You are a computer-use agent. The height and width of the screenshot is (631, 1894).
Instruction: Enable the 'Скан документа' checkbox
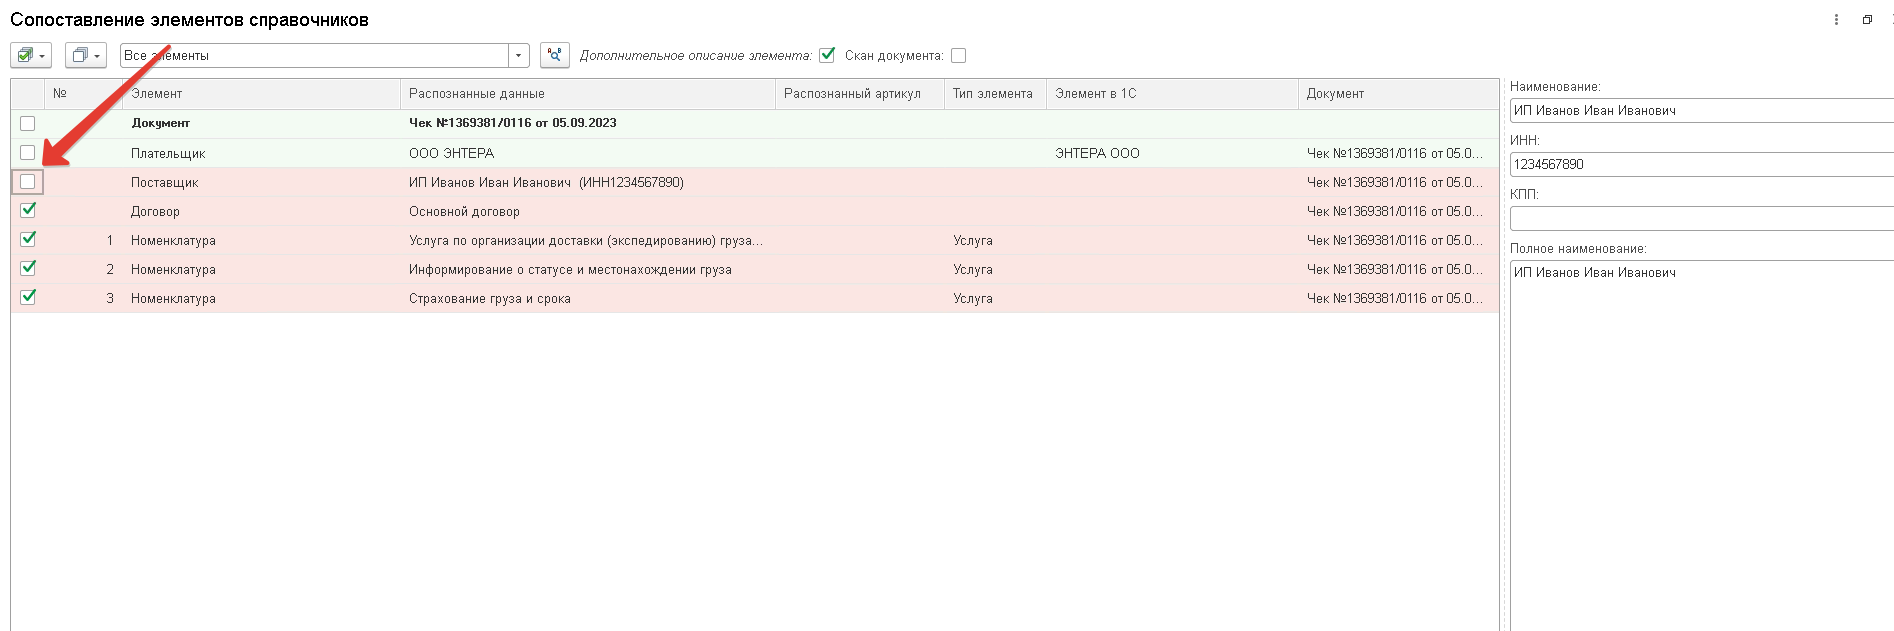tap(958, 56)
